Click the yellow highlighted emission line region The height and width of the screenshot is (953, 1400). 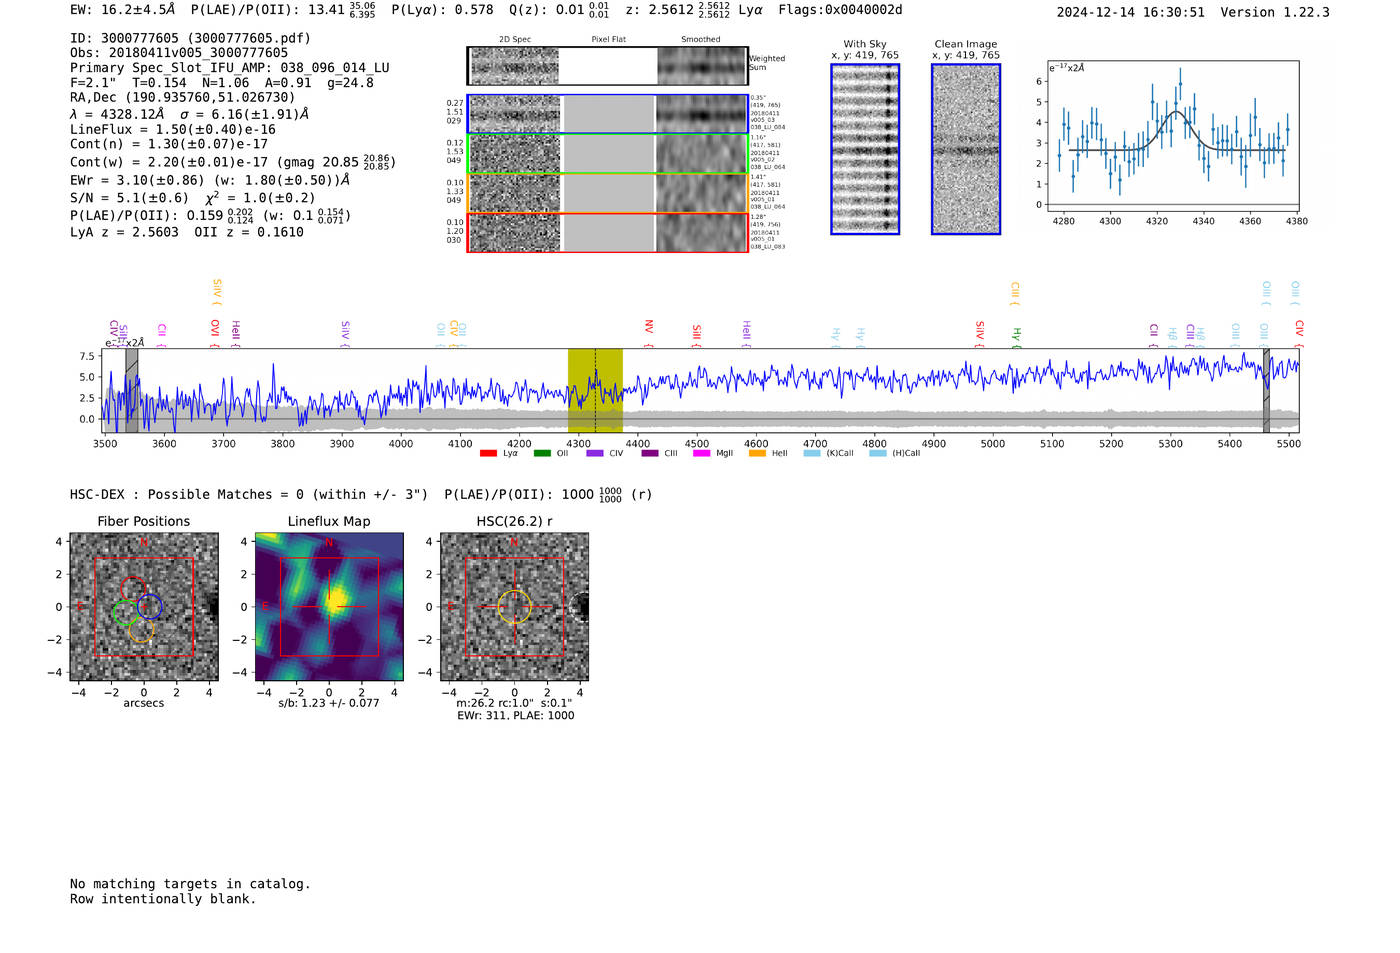point(595,390)
